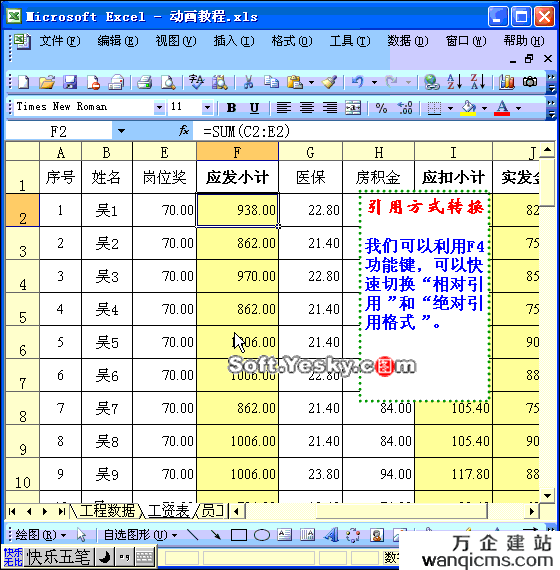The width and height of the screenshot is (560, 570).
Task: Click the Cut scissors icon
Action: 248,82
